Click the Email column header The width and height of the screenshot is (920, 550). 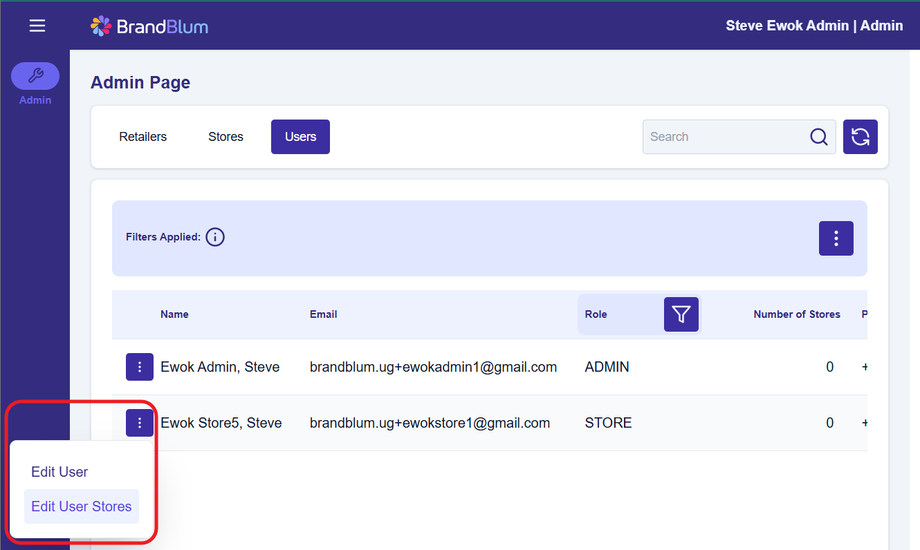click(323, 314)
